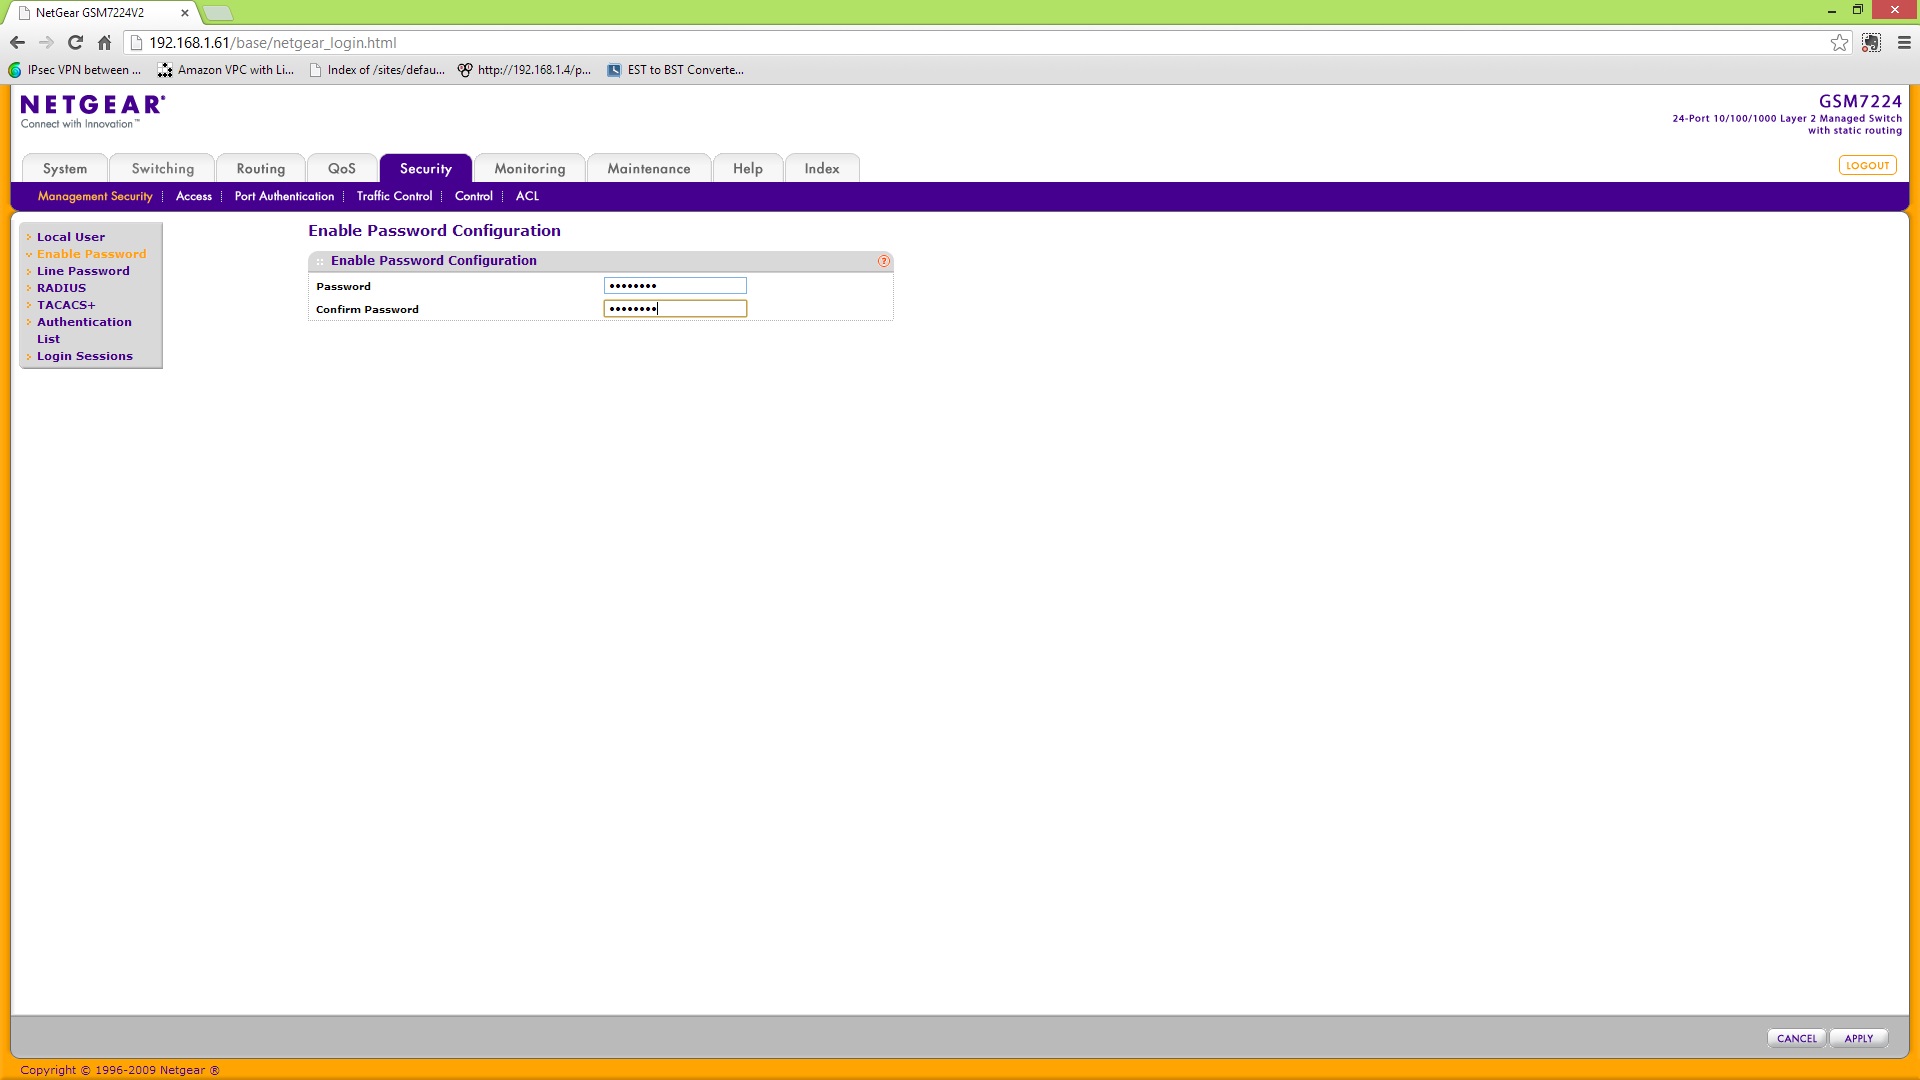This screenshot has width=1920, height=1080.
Task: Reload the page with refresh icon
Action: click(x=75, y=43)
